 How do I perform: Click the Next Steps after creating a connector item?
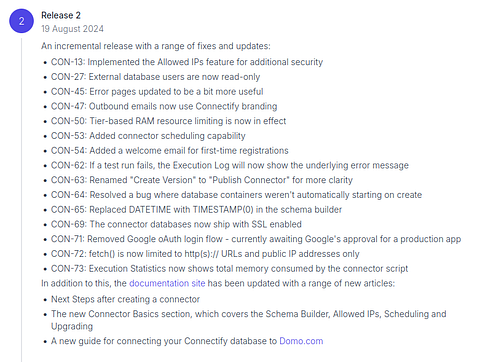point(125,299)
